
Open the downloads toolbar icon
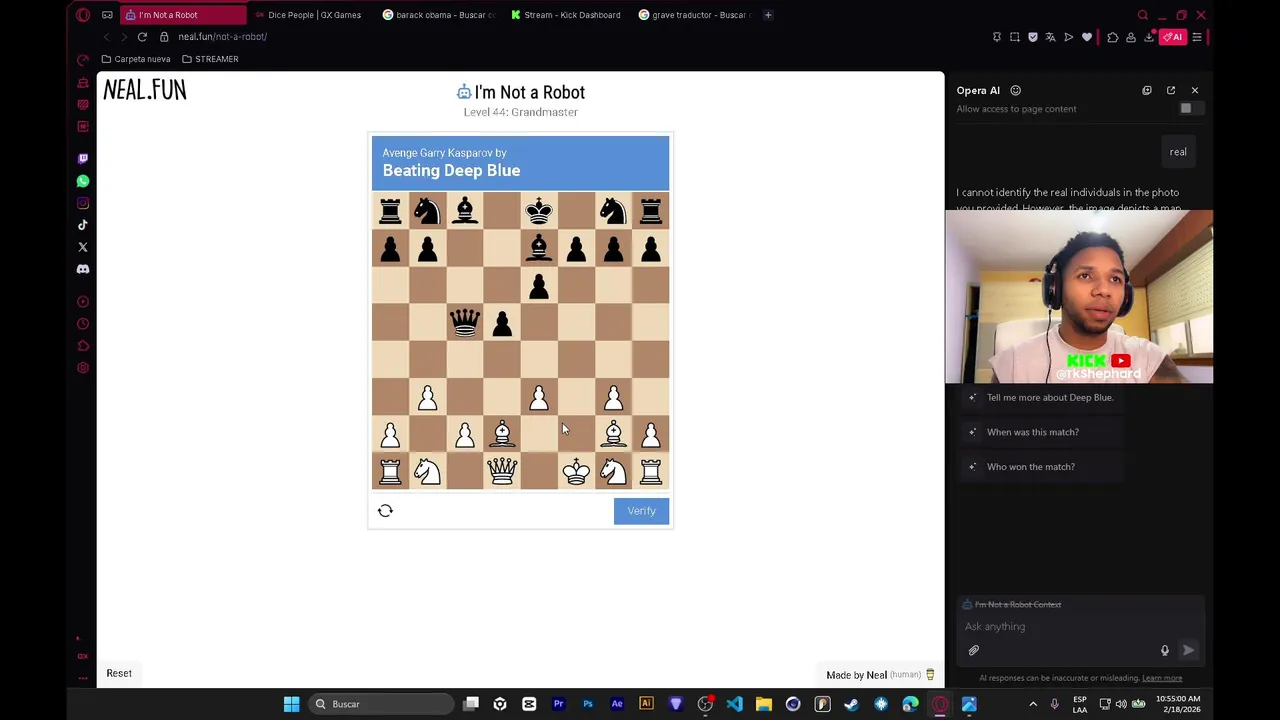pos(1149,37)
